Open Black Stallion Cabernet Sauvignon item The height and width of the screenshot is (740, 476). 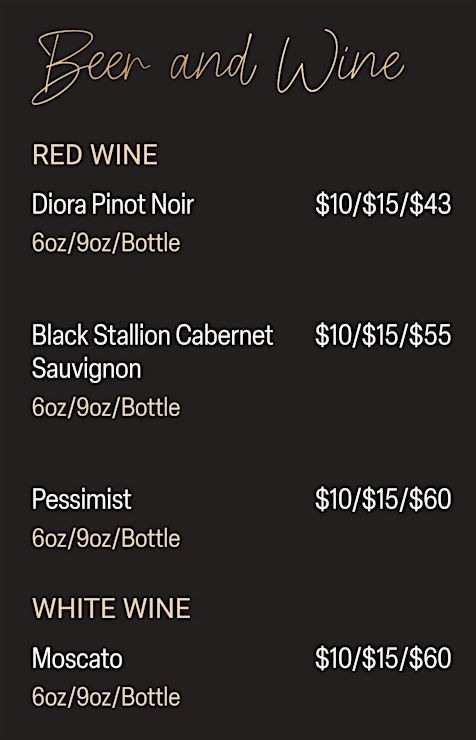coord(152,352)
